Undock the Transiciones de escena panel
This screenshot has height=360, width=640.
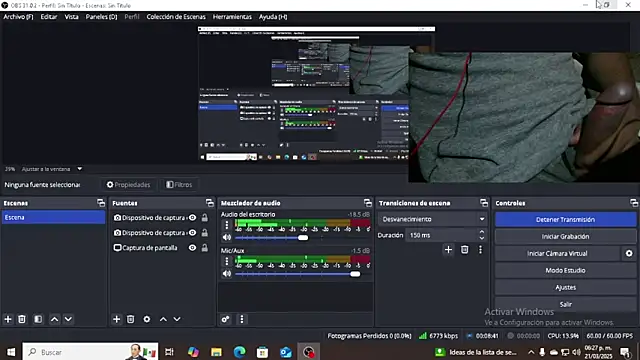click(x=484, y=203)
